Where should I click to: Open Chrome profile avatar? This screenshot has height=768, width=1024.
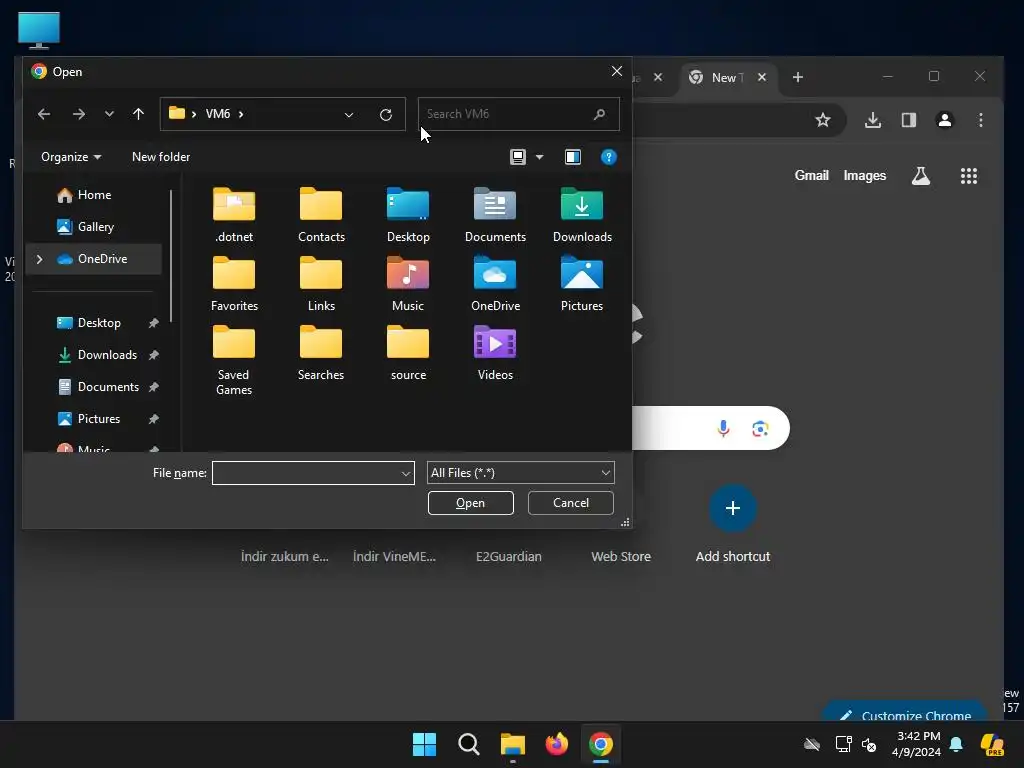944,120
